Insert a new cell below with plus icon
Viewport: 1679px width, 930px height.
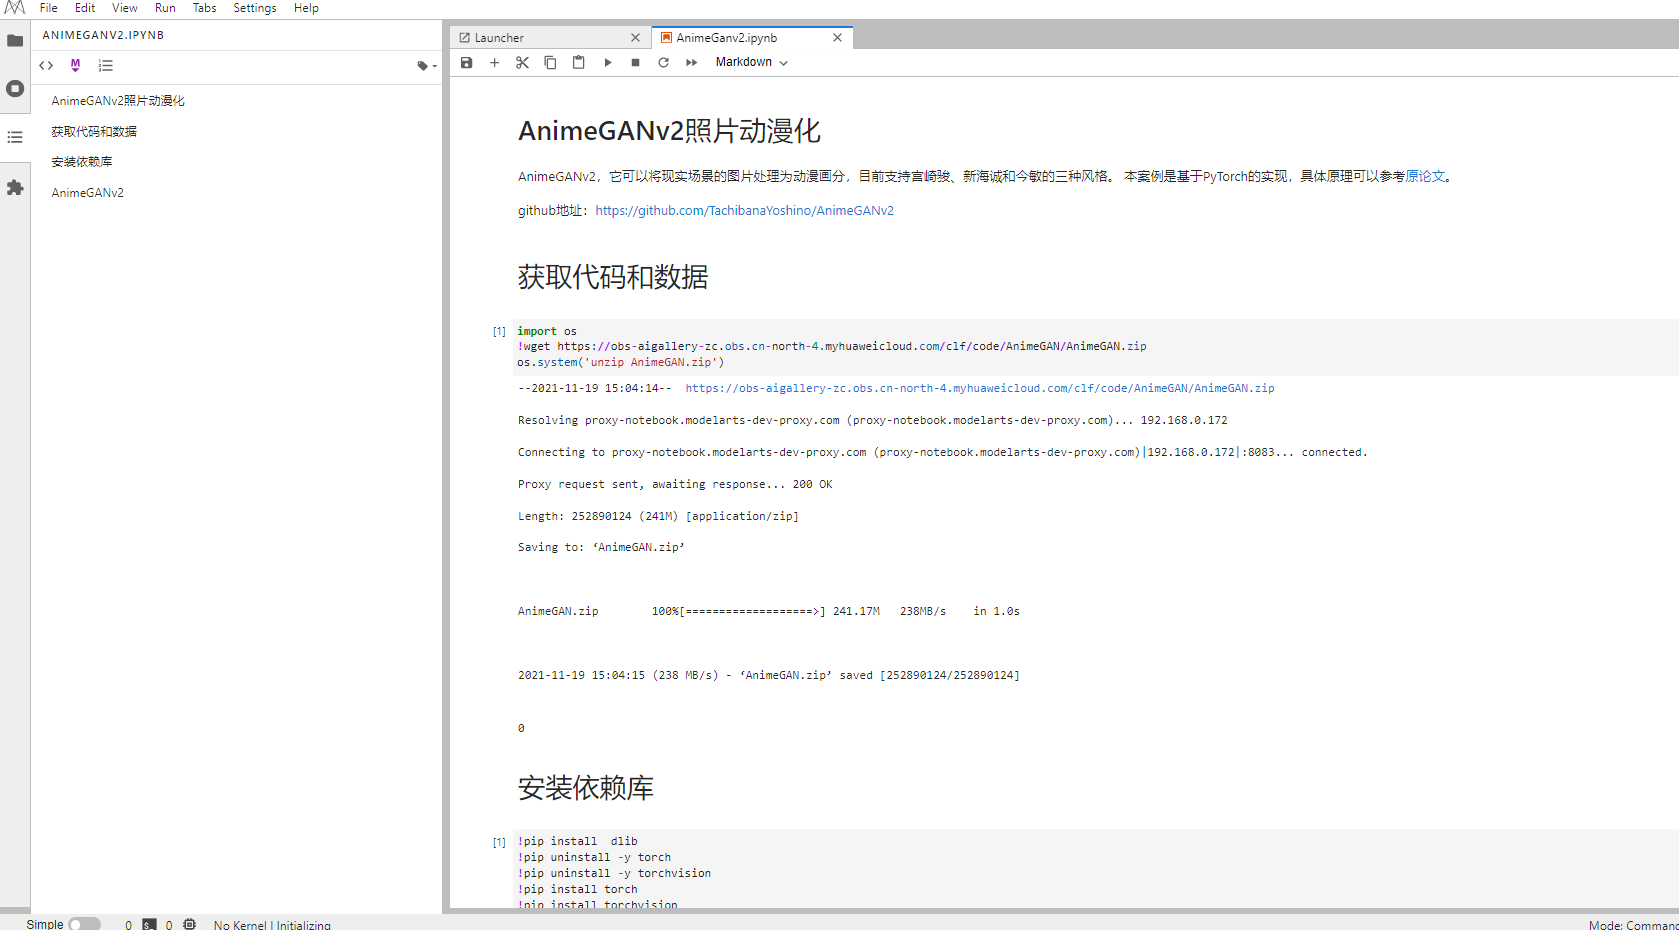494,62
